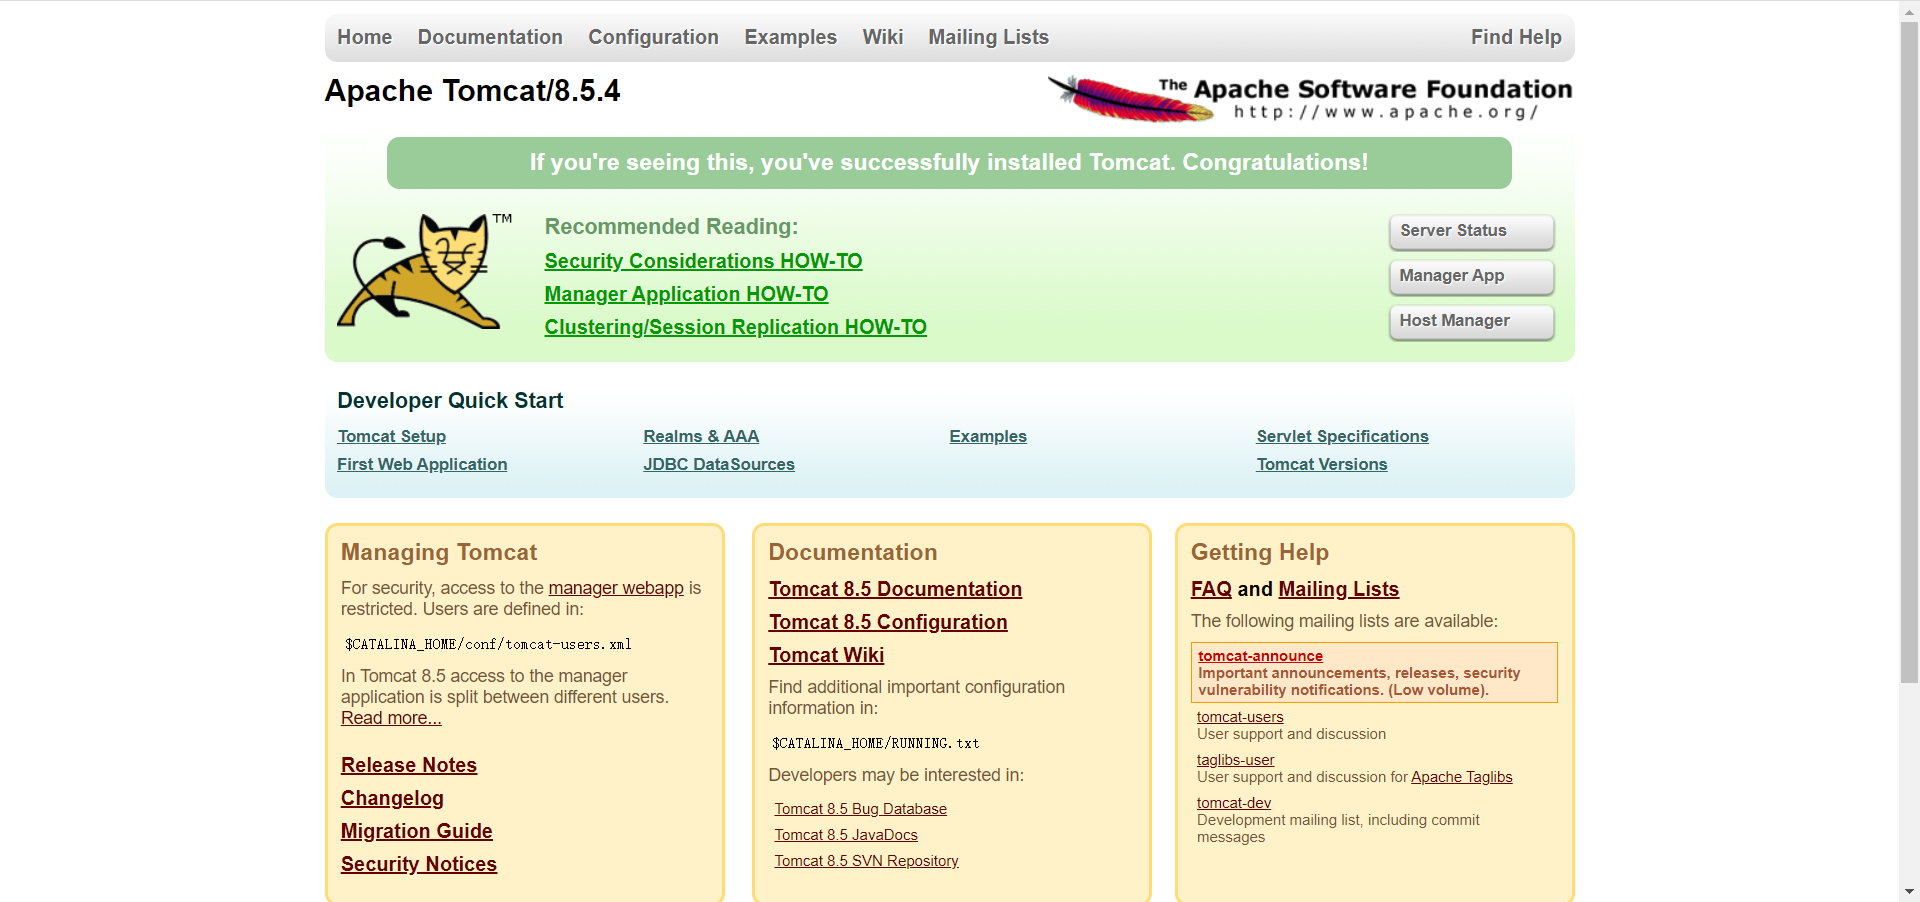
Task: Open the Tomcat Versions link
Action: (1322, 464)
